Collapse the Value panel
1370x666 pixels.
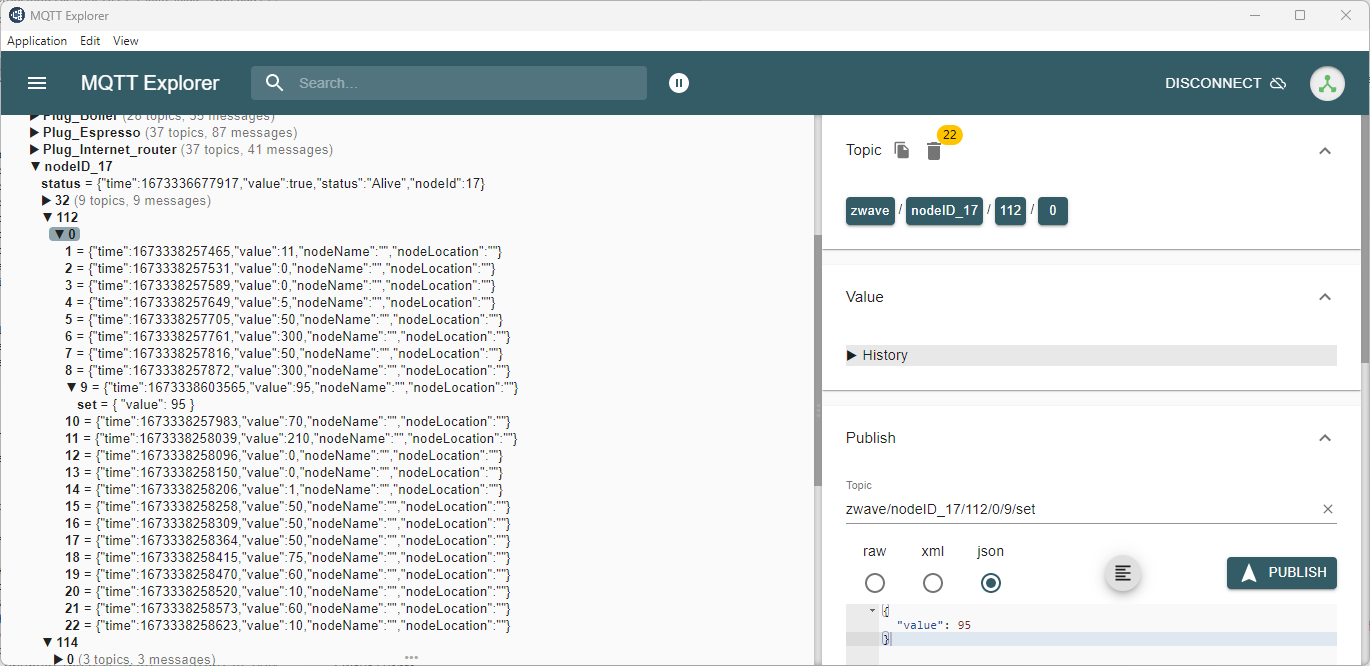[x=1325, y=297]
